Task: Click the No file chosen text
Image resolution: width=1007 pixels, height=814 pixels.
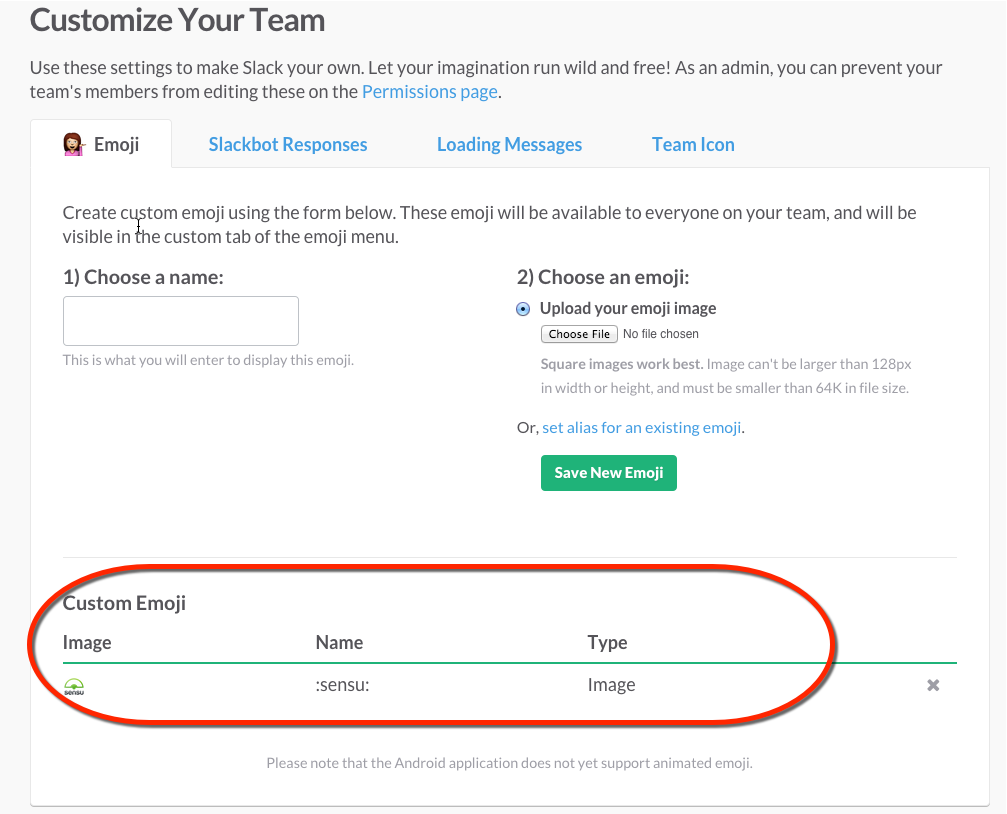Action: click(x=661, y=334)
